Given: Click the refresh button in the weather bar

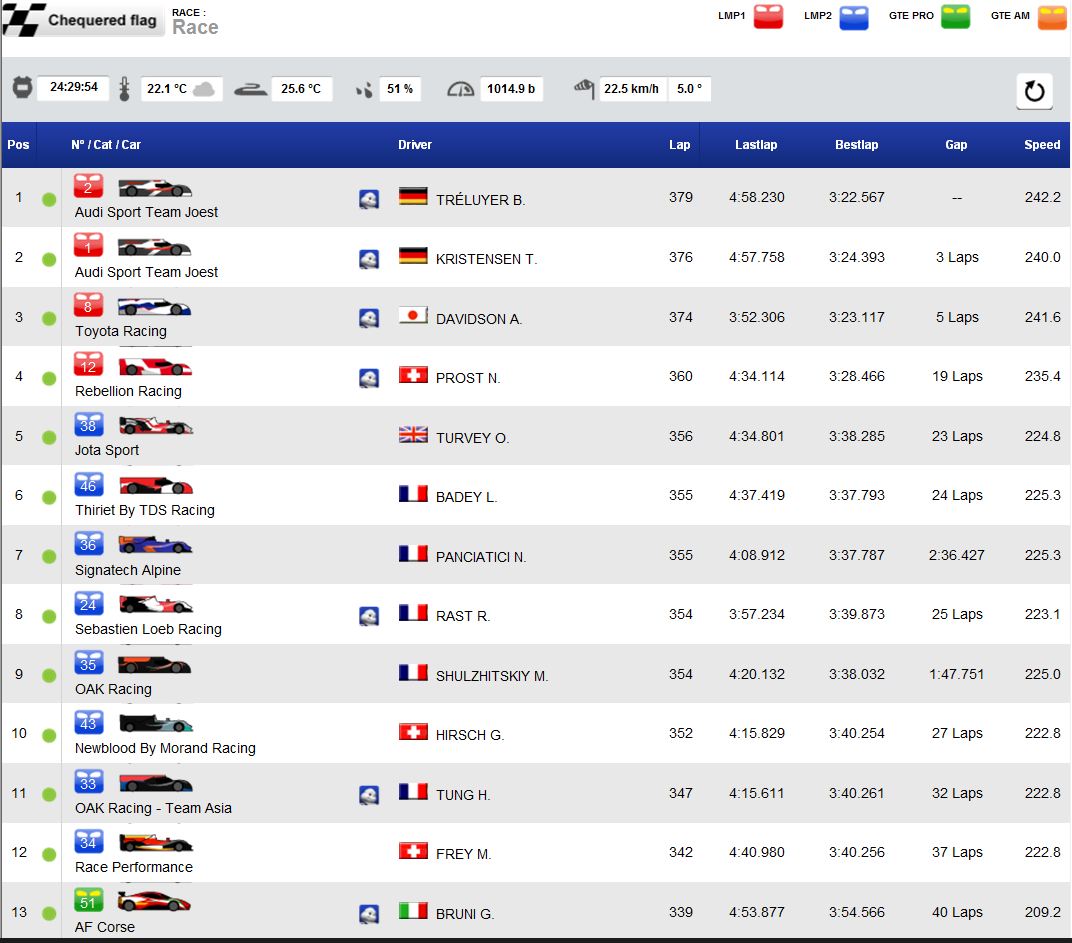Looking at the screenshot, I should coord(1034,91).
